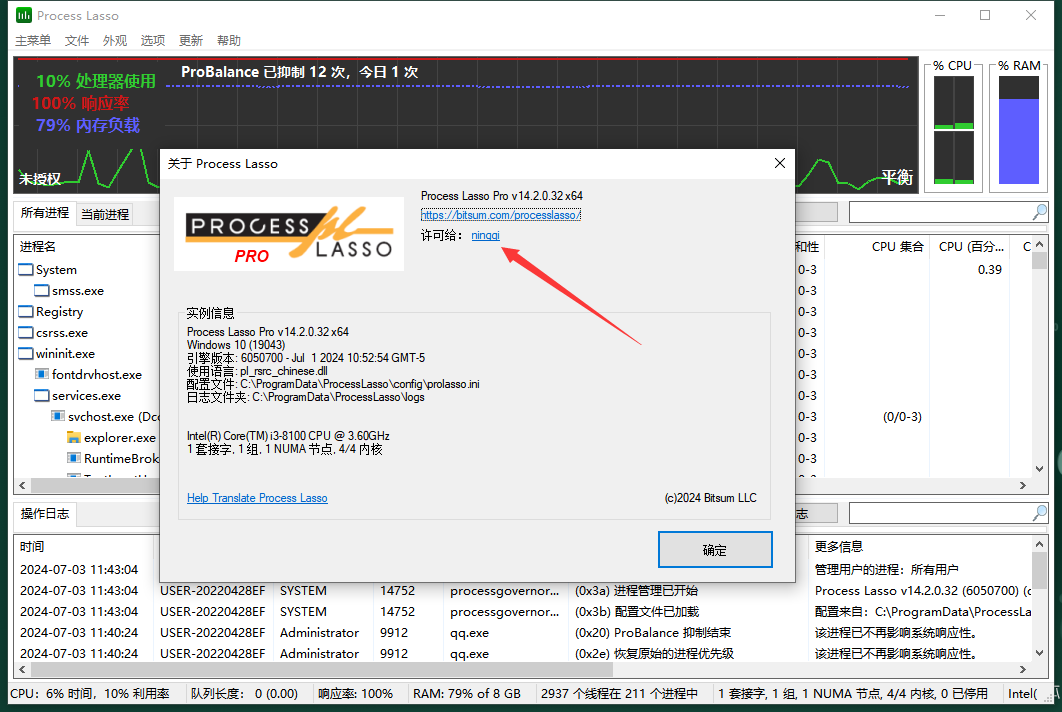This screenshot has height=712, width=1062.
Task: Check the csrss.exe checkbox
Action: coord(25,332)
